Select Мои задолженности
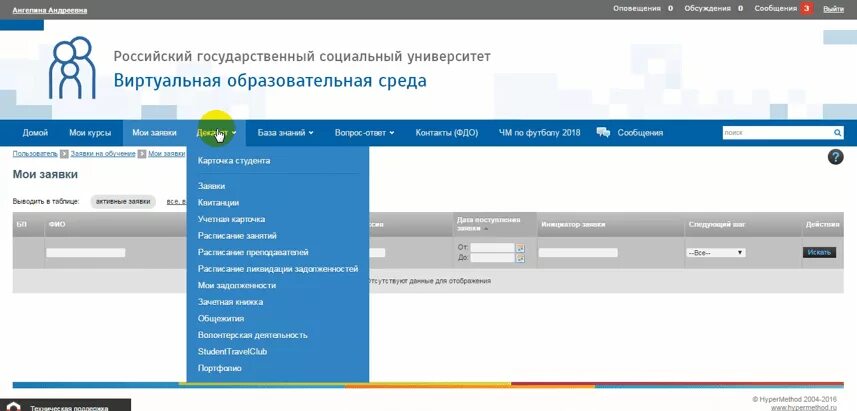 tap(237, 285)
